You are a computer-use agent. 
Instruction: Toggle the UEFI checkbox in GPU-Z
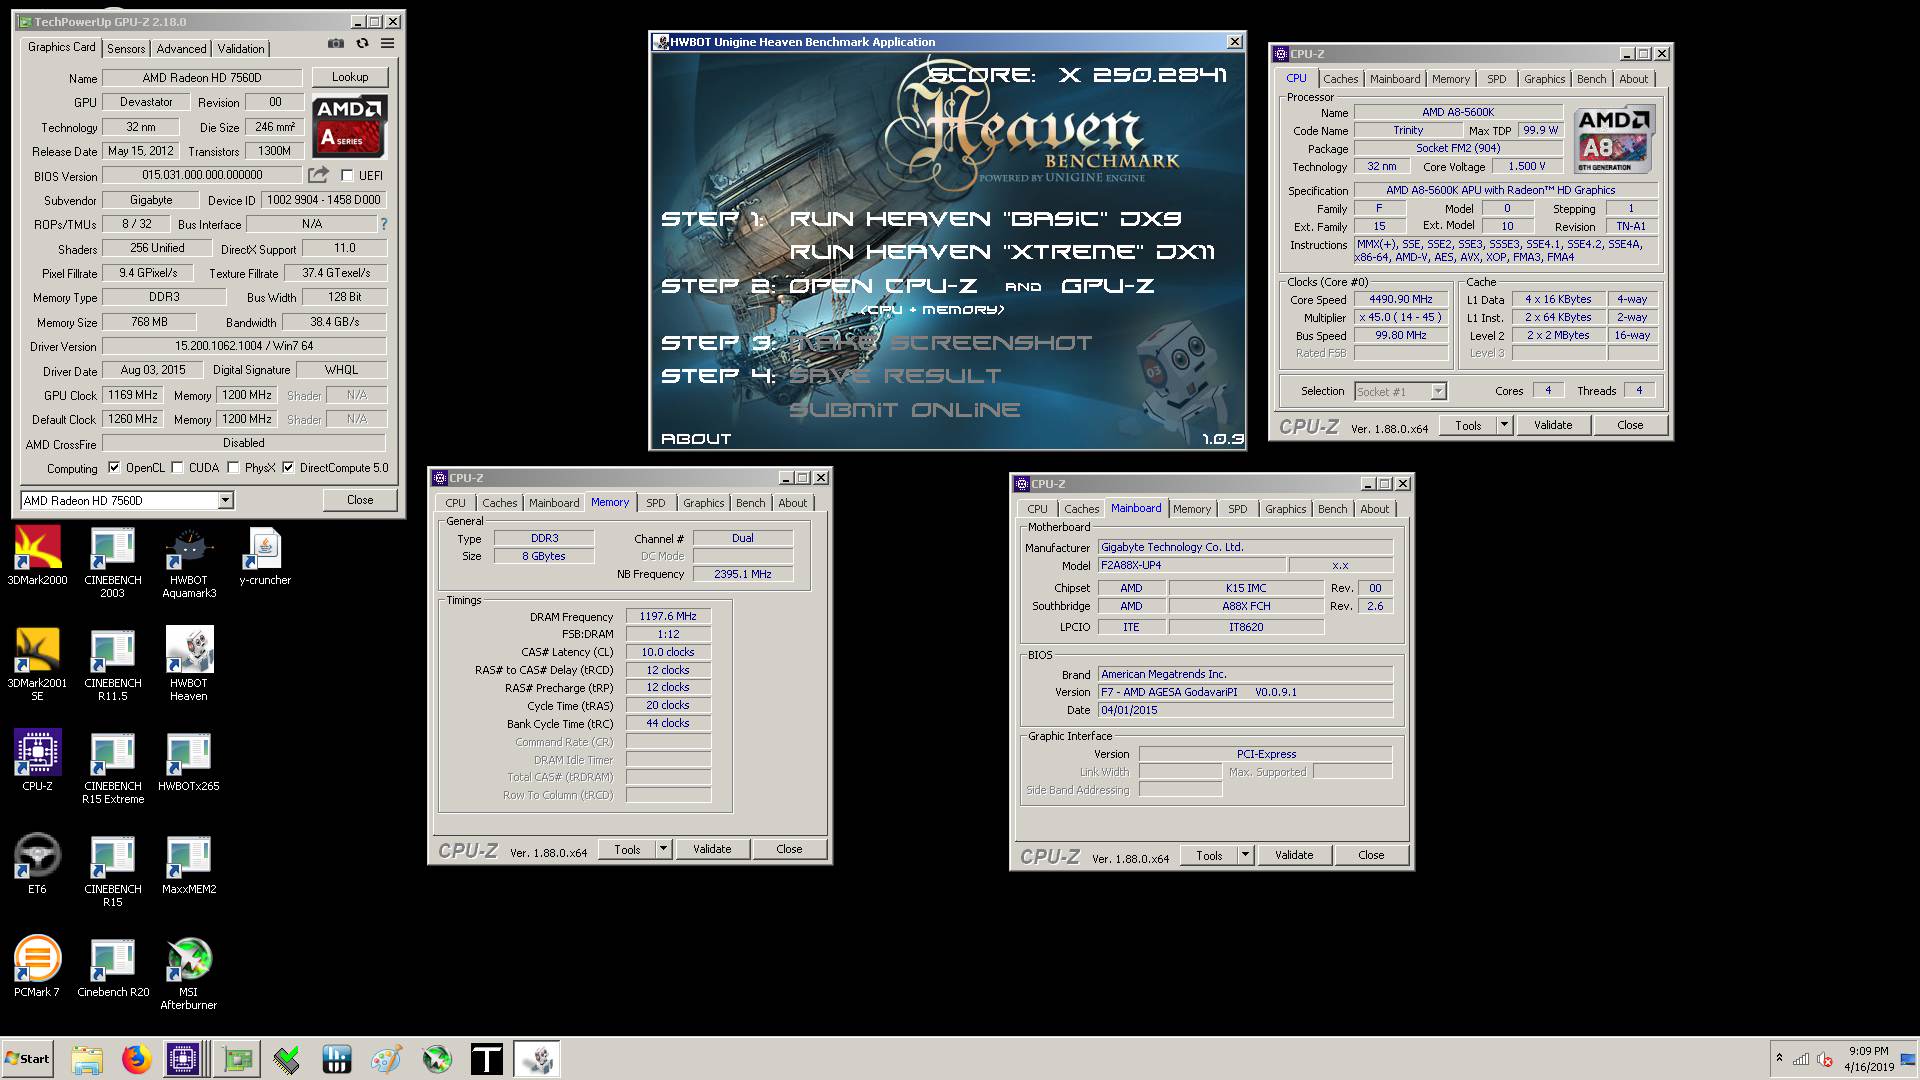(348, 175)
